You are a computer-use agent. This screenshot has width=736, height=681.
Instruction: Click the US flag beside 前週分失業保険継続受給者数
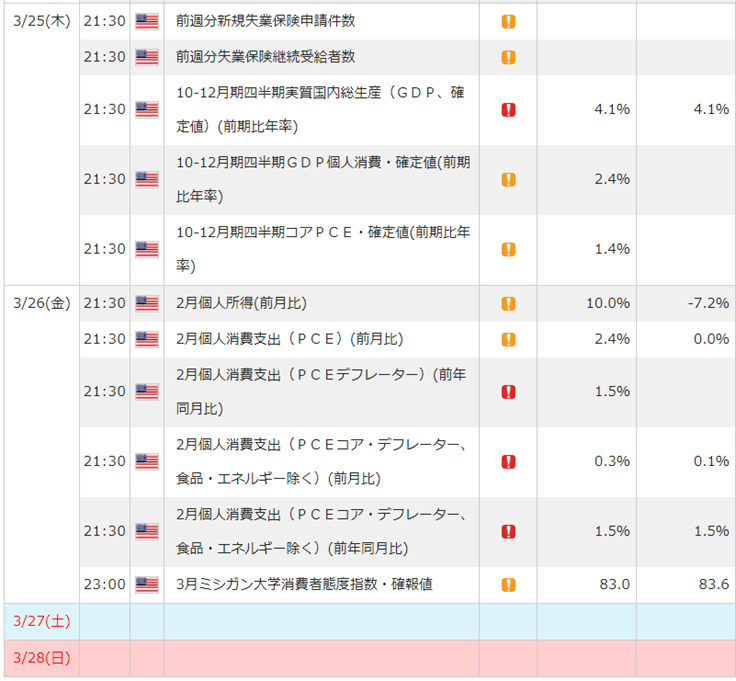147,57
